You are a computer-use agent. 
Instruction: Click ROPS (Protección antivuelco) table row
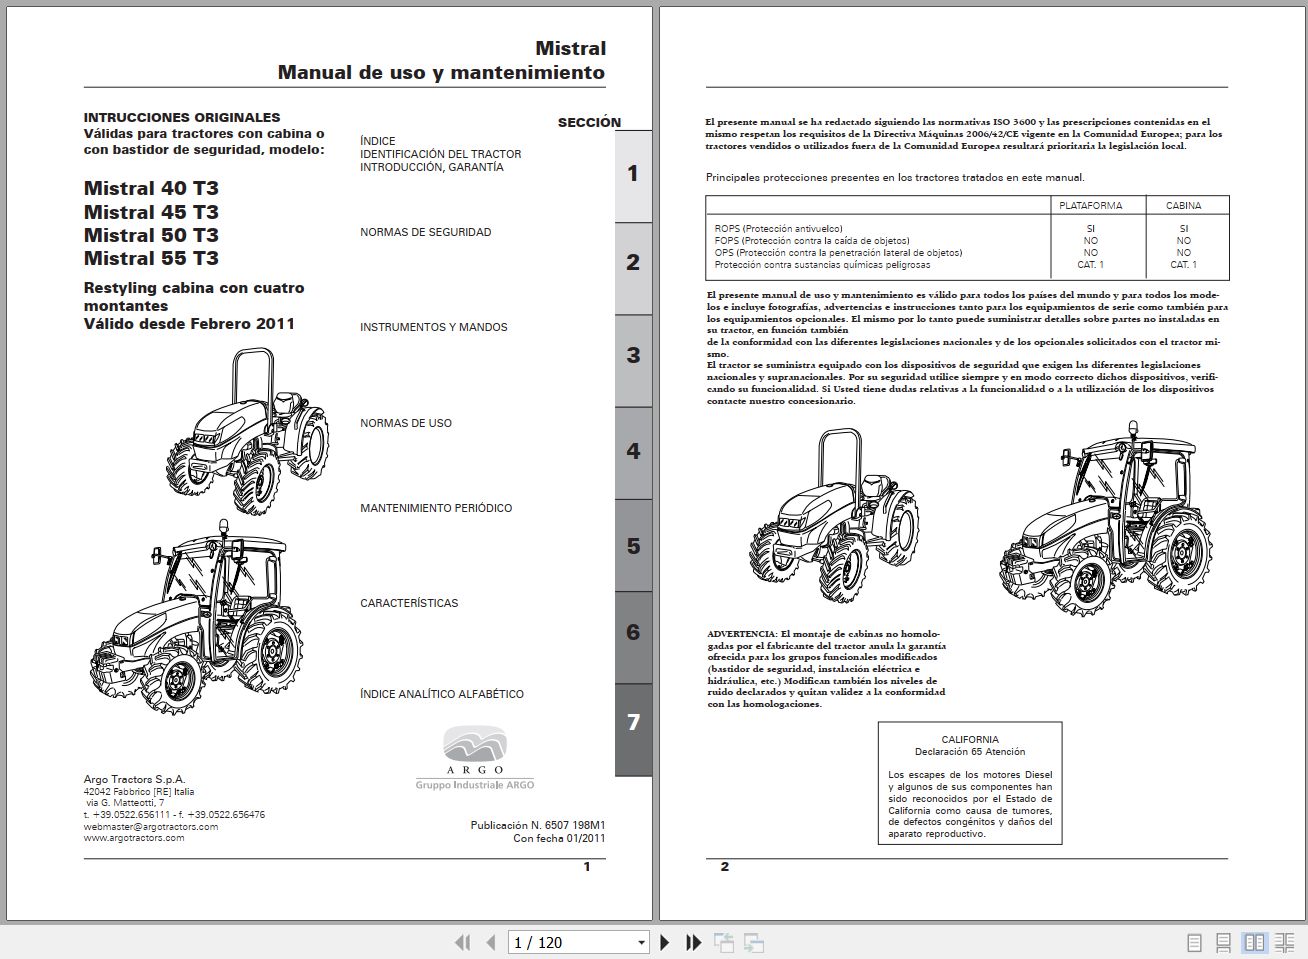[966, 229]
